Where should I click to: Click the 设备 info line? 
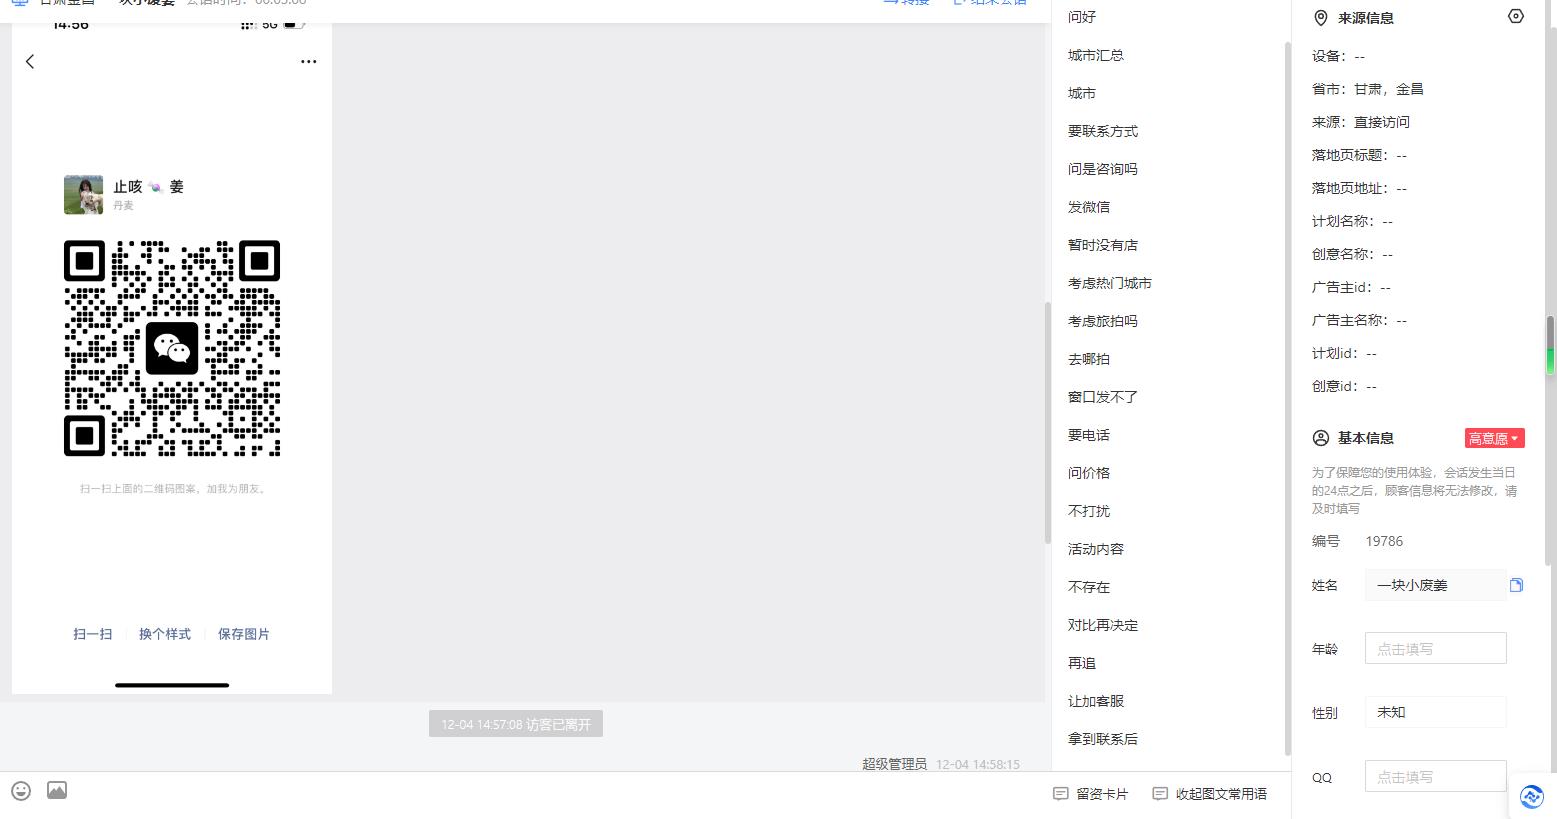pyautogui.click(x=1338, y=56)
